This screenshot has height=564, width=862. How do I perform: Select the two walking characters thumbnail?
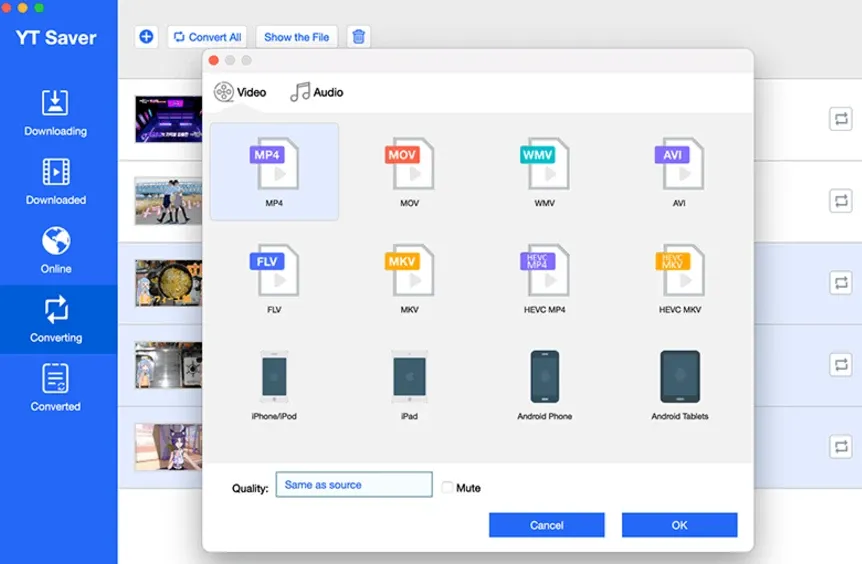tap(169, 201)
